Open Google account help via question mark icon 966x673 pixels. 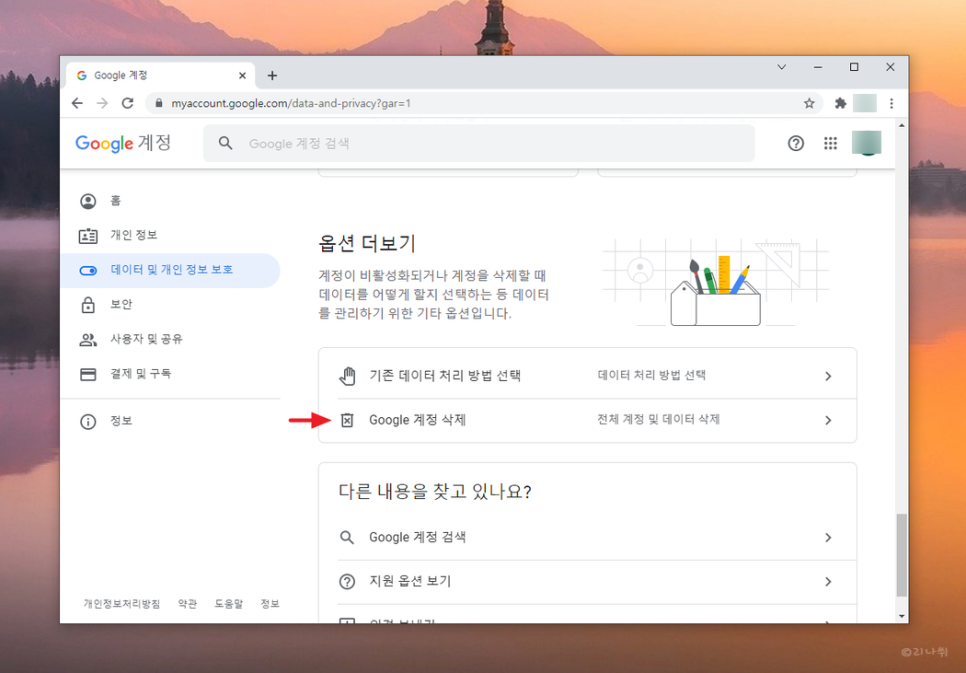pyautogui.click(x=795, y=143)
